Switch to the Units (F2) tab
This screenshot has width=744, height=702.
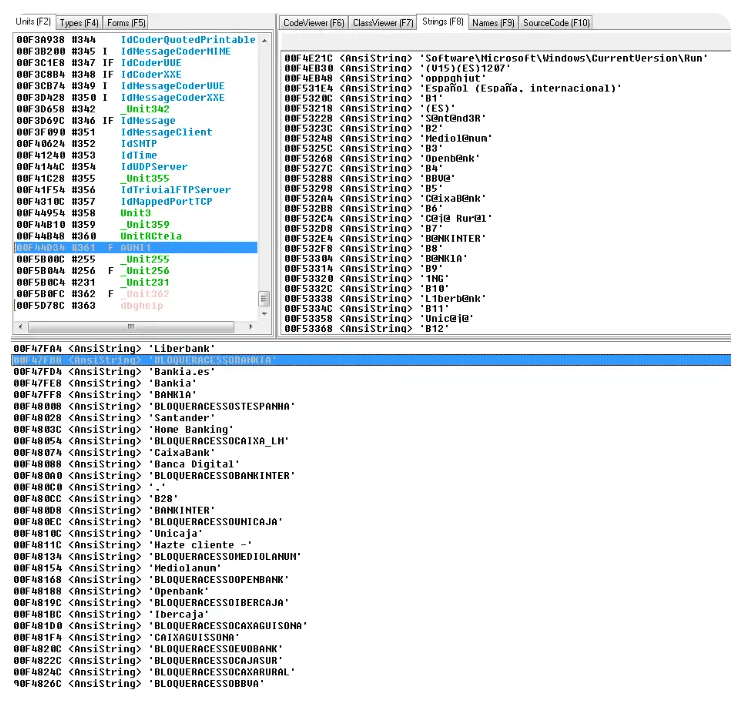(x=33, y=22)
